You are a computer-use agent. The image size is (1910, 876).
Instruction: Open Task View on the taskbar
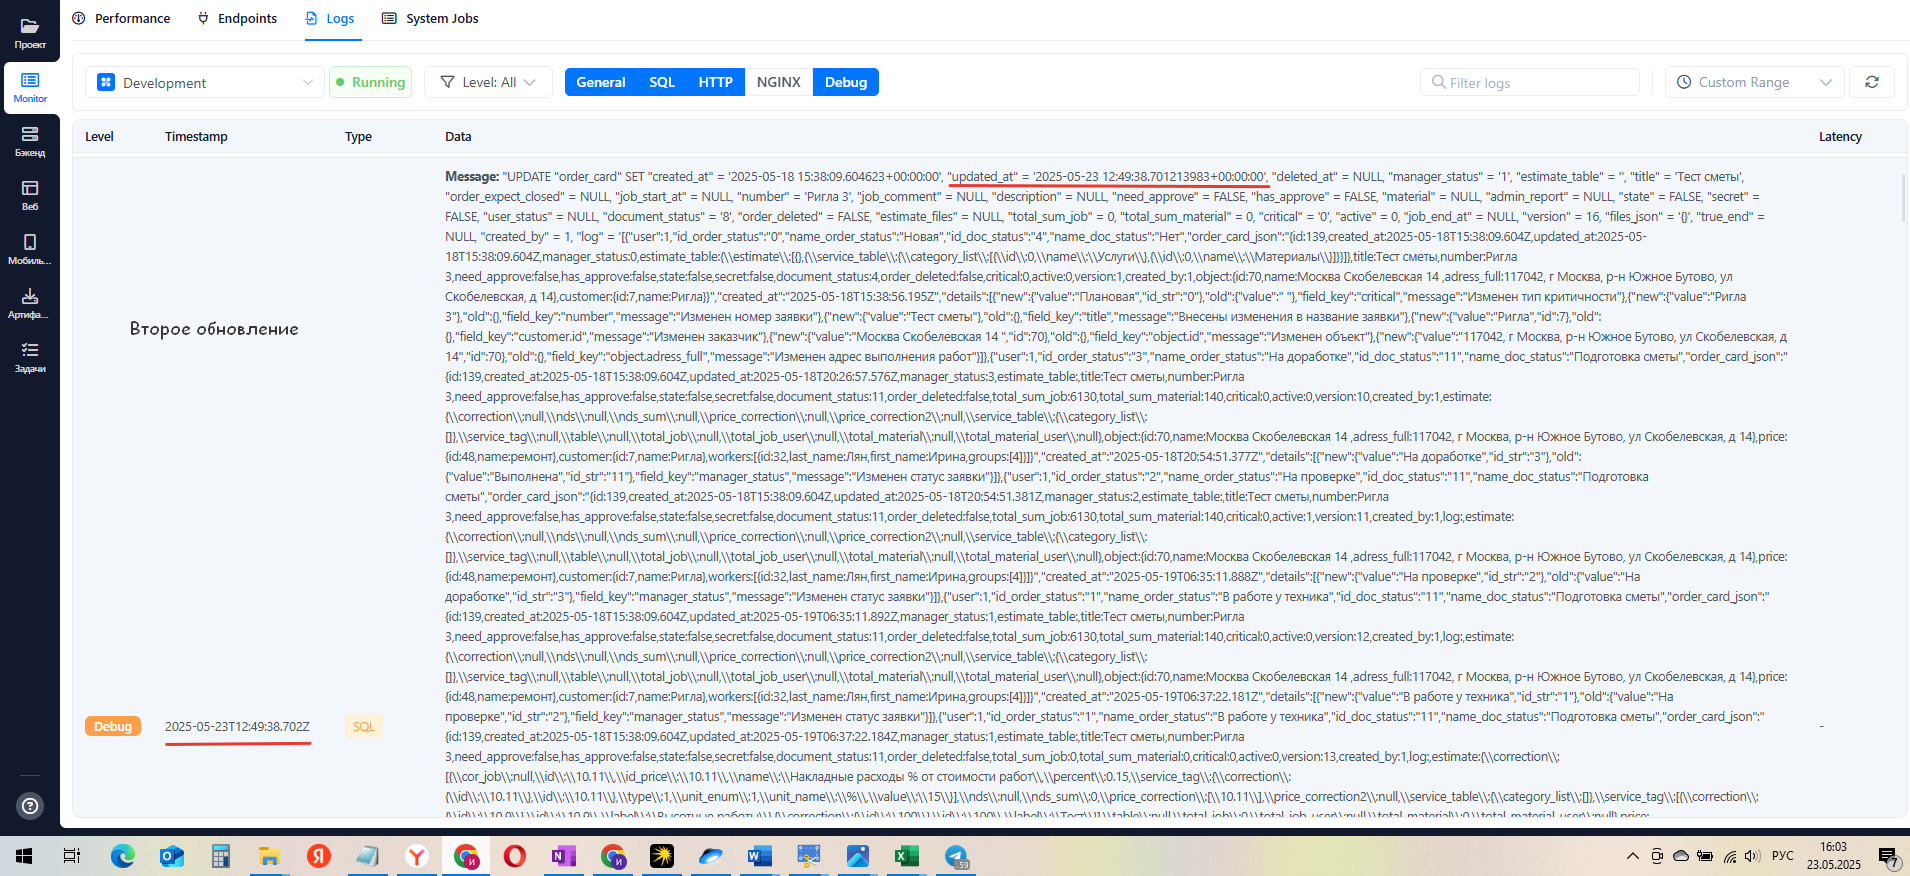click(72, 856)
